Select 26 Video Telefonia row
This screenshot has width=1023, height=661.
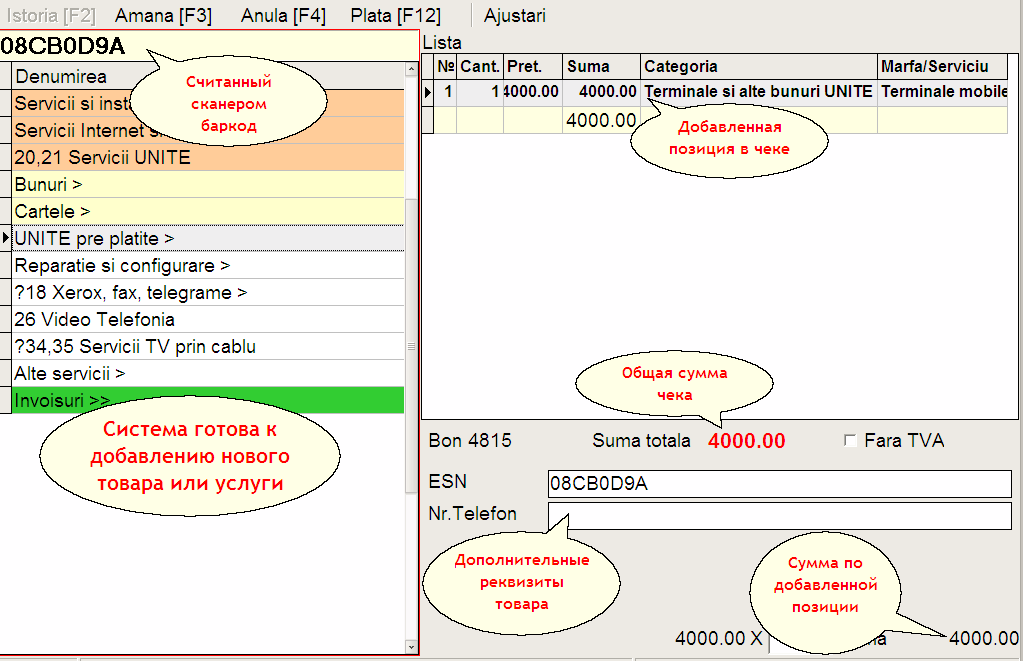click(x=208, y=320)
